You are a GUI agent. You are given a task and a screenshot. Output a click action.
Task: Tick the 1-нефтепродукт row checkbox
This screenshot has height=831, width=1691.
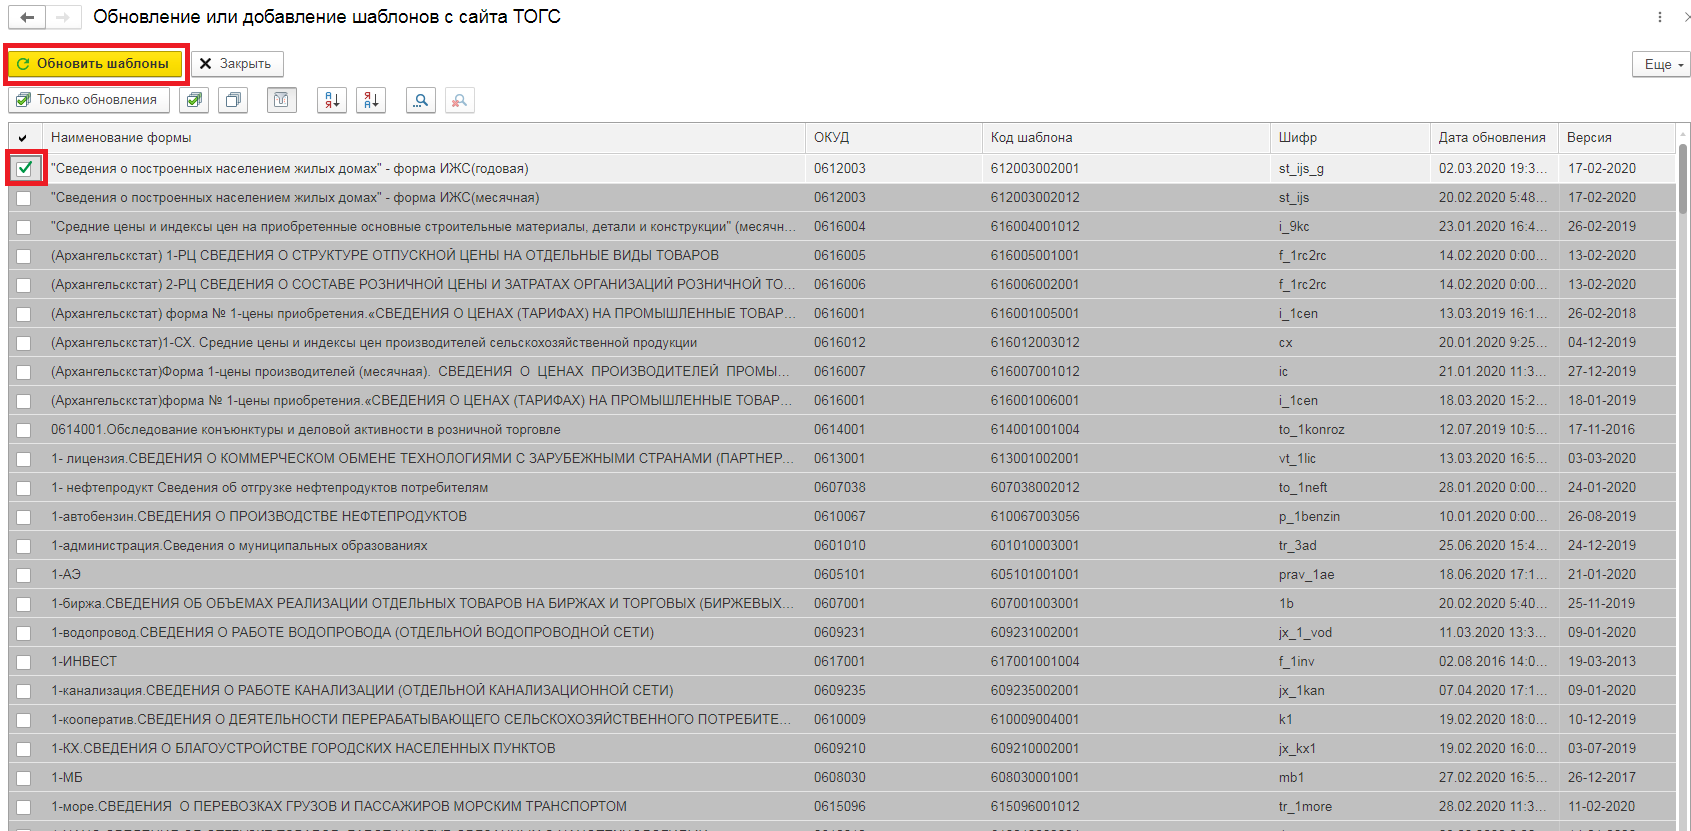click(24, 488)
